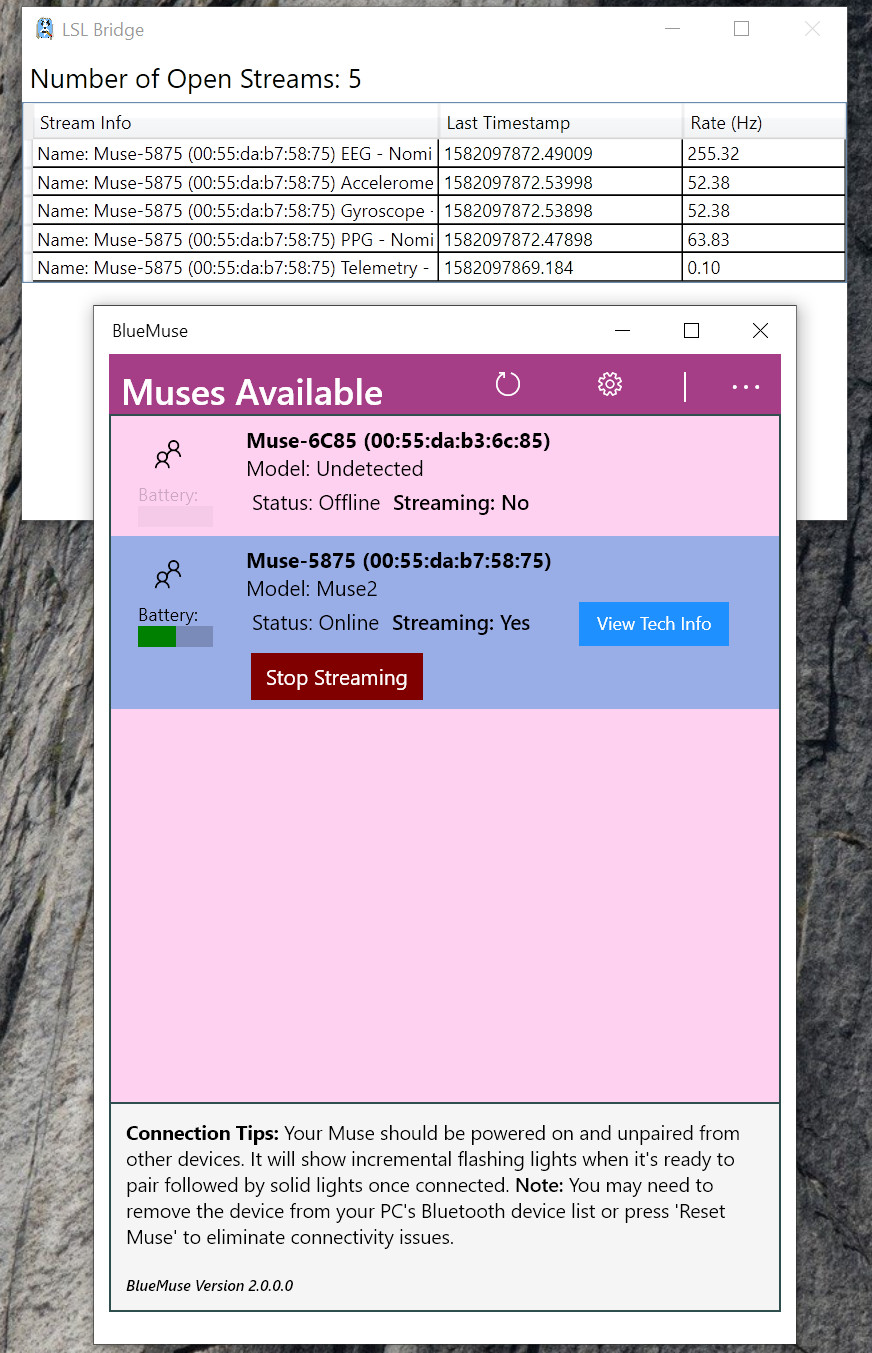Click 'Streaming: No' text
This screenshot has height=1353, width=872.
[461, 503]
